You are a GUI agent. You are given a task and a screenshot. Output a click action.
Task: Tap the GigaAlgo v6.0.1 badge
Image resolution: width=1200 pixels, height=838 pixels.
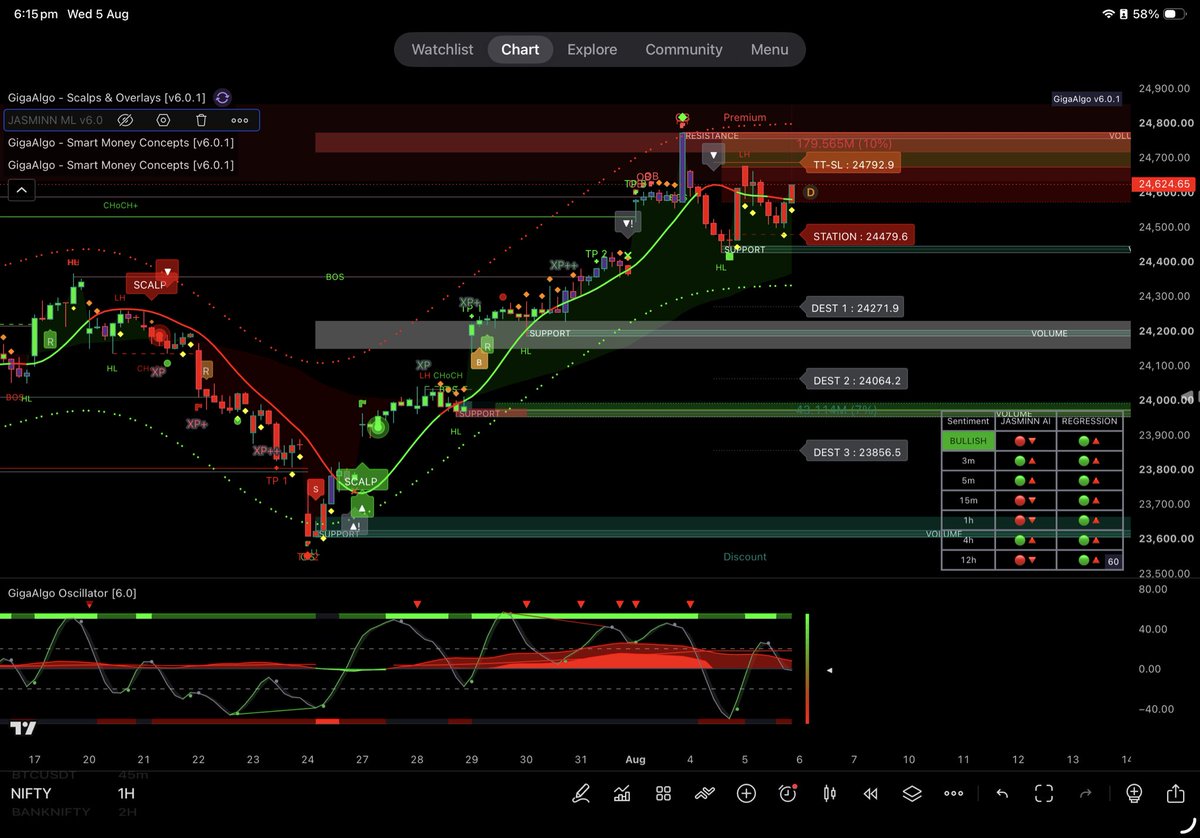click(1087, 99)
